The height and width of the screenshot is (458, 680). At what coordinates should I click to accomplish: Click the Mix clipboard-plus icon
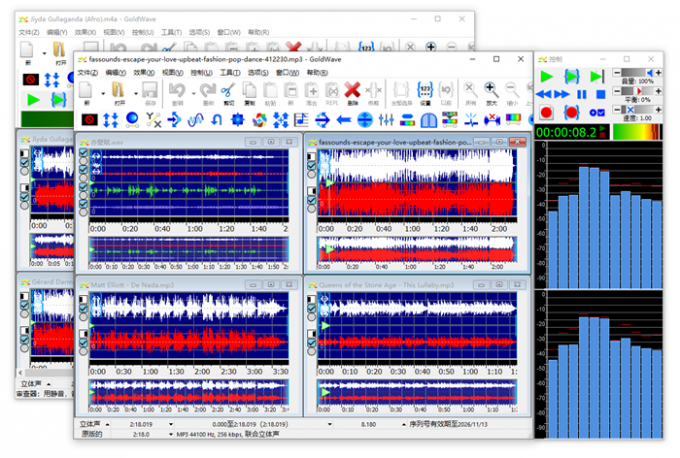[311, 90]
